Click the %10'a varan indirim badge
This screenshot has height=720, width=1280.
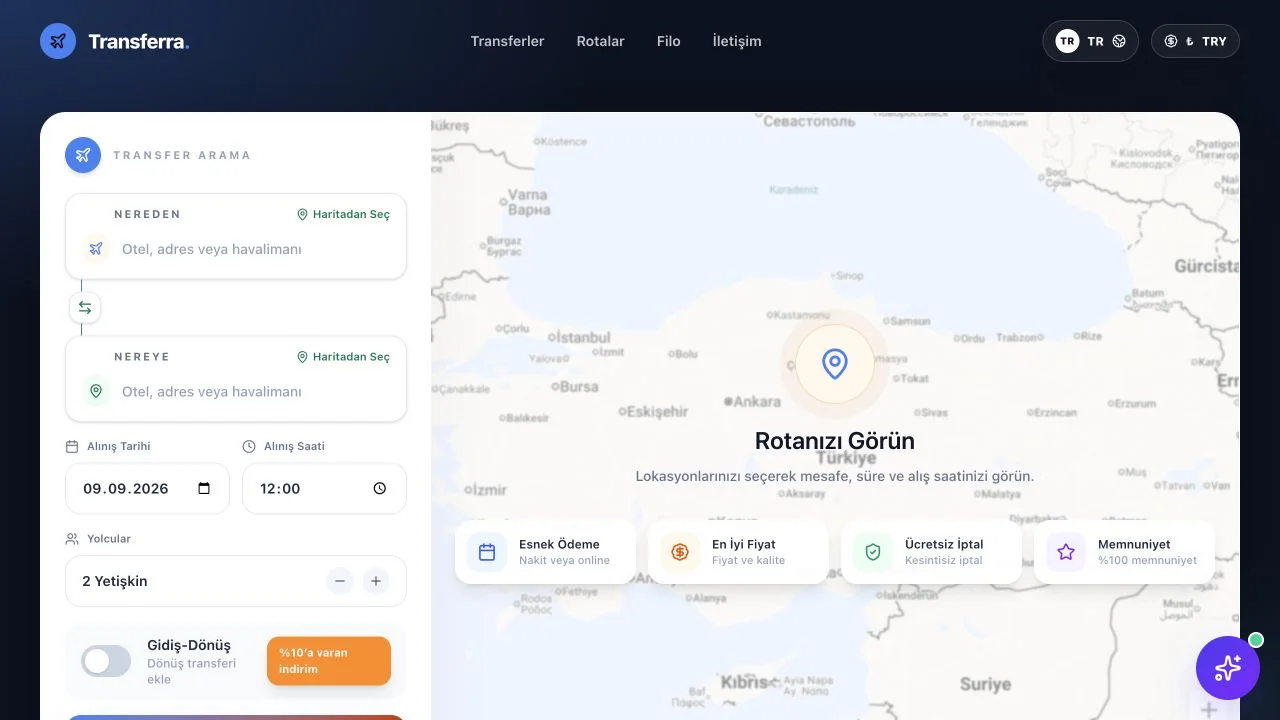click(329, 661)
